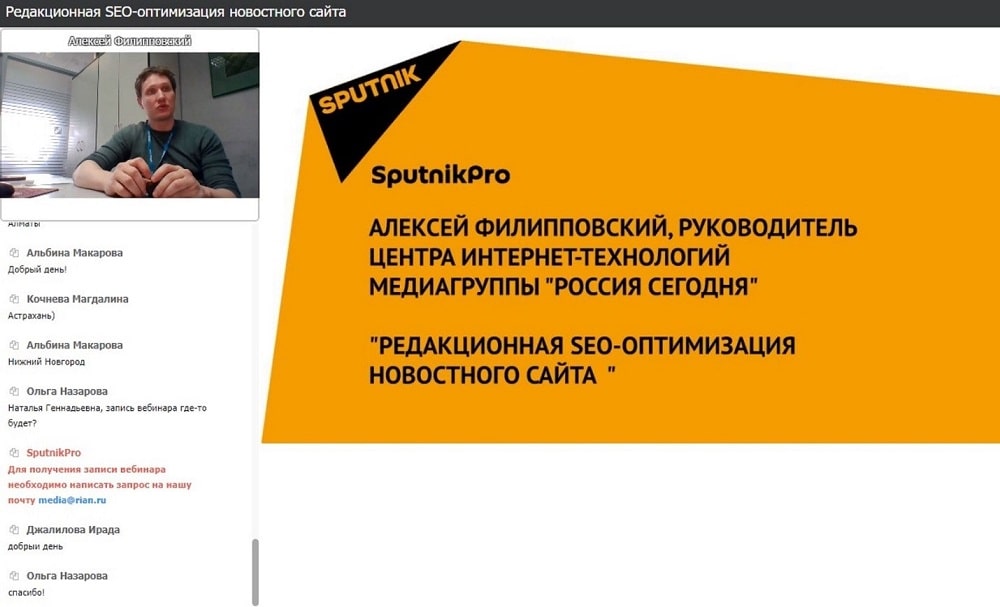Click the message "спасибо!"

click(x=26, y=592)
